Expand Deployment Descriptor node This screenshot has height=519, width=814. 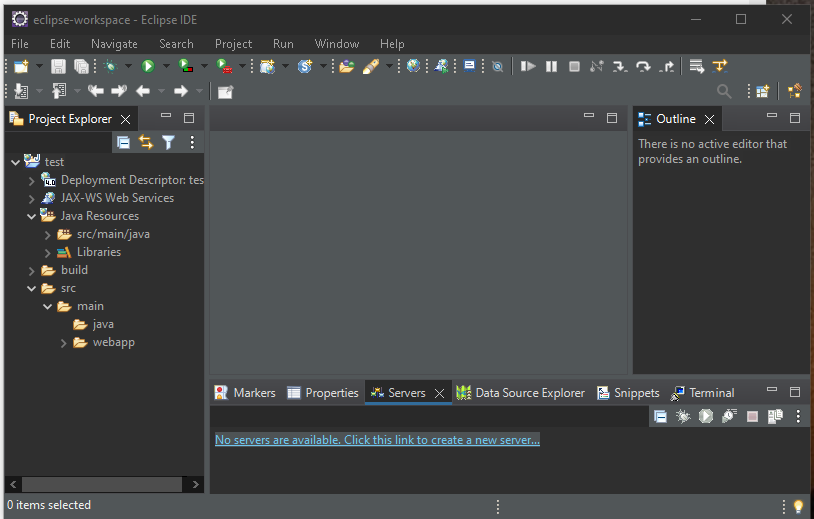click(x=31, y=181)
